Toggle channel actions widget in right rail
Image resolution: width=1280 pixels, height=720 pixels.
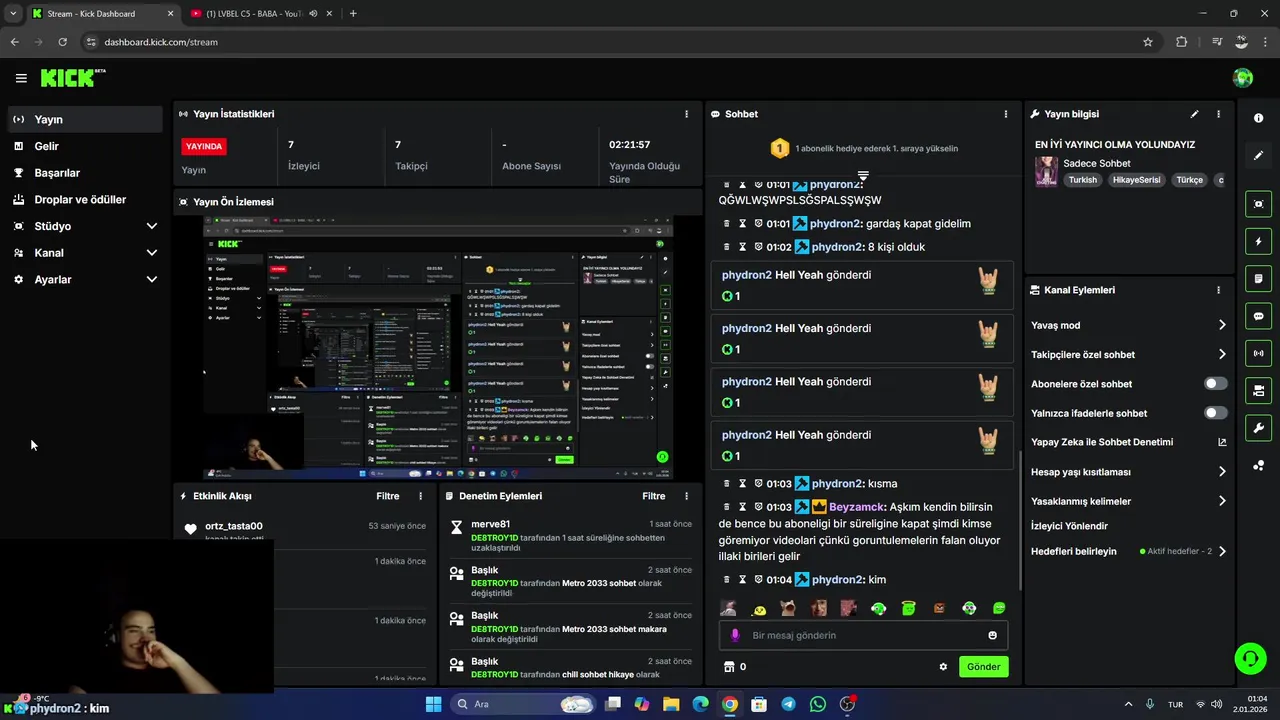(x=1258, y=390)
